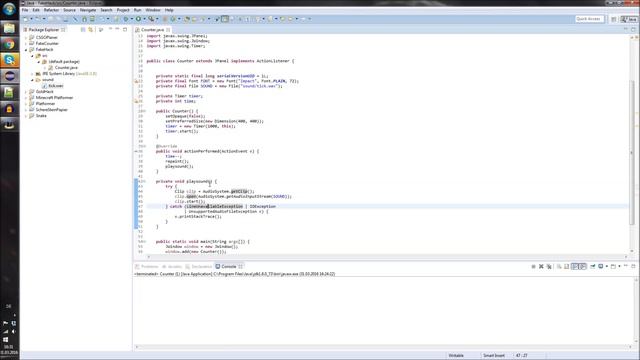Collapse the default package node
Screen dimensions: 640x360
(x=39, y=62)
